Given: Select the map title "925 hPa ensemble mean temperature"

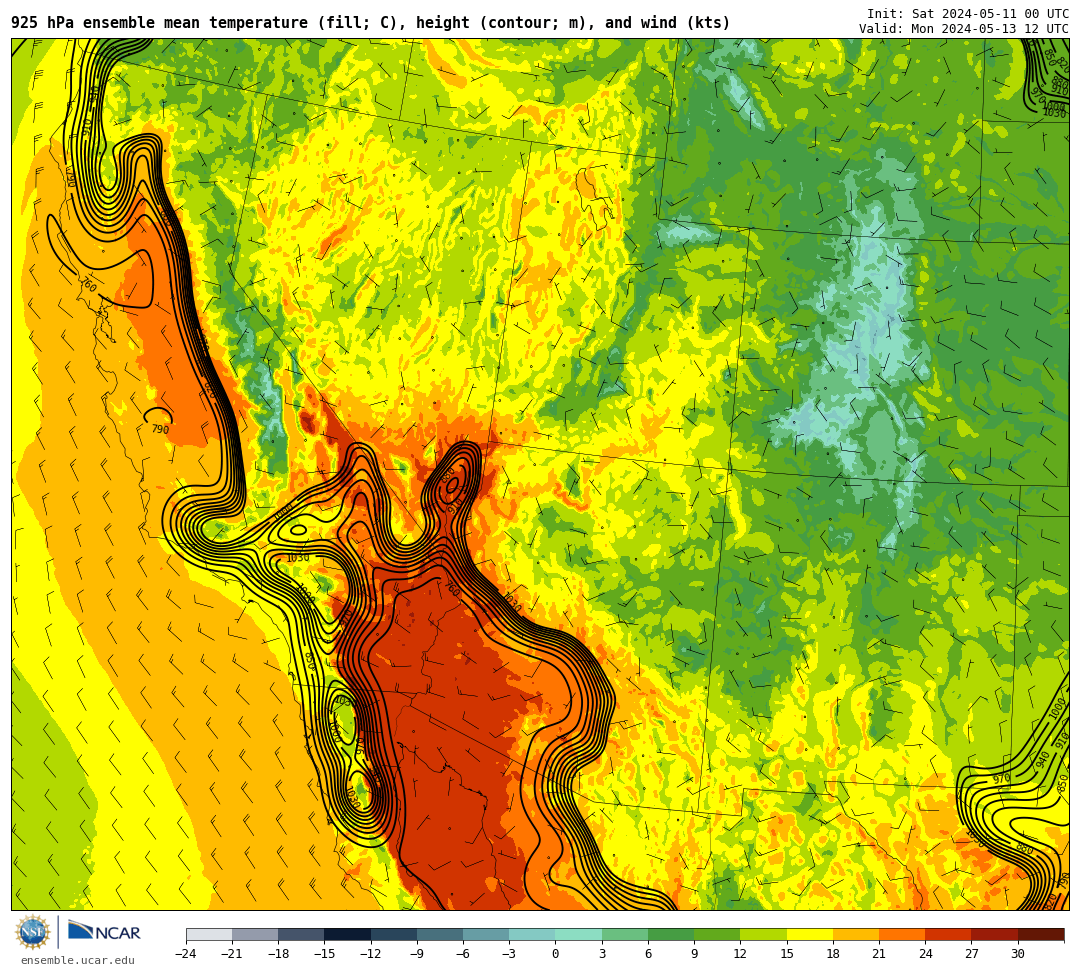Looking at the screenshot, I should (x=161, y=23).
